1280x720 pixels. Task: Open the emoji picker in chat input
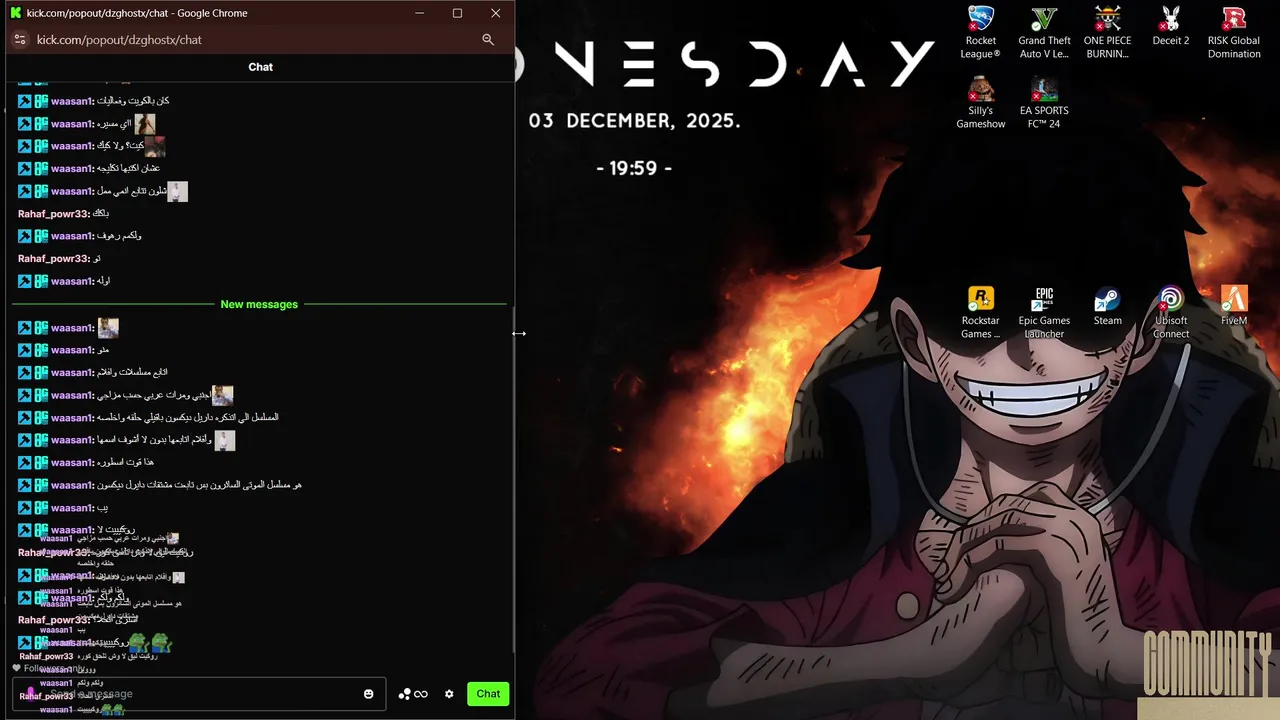click(368, 694)
